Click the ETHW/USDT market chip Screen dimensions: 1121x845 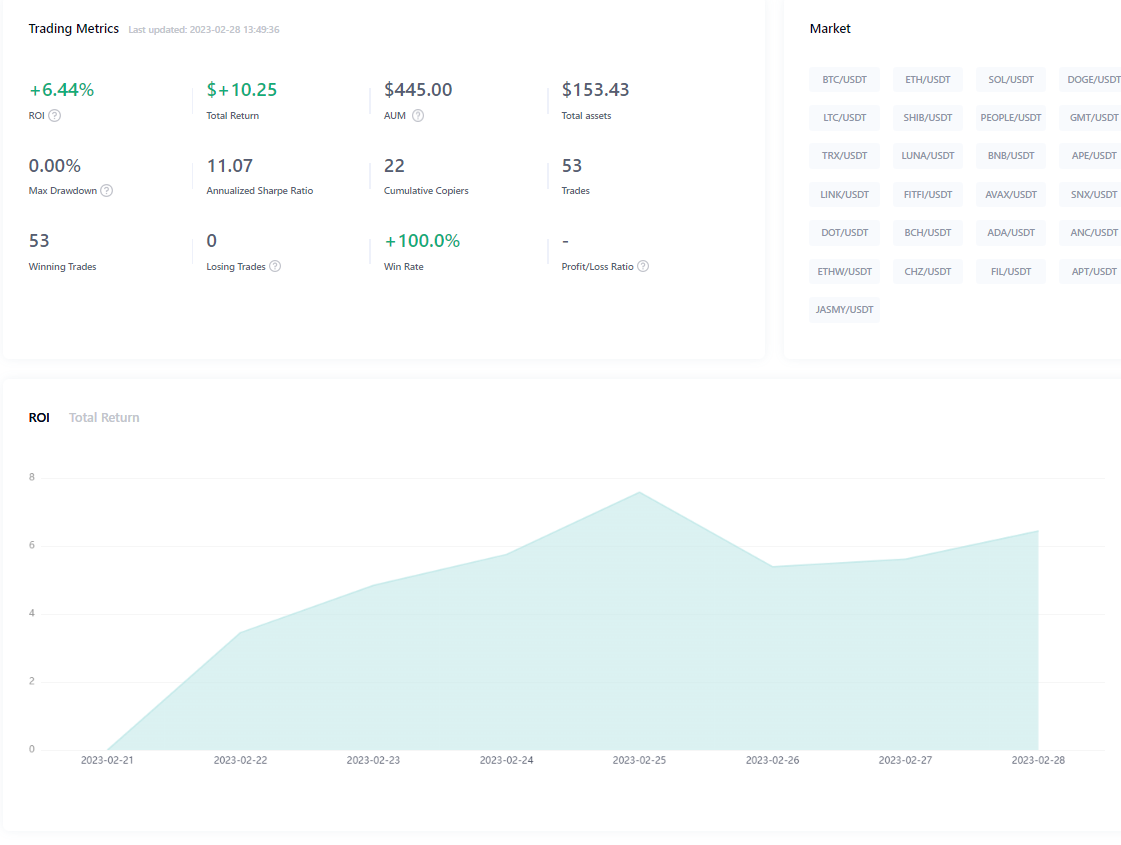coord(844,272)
